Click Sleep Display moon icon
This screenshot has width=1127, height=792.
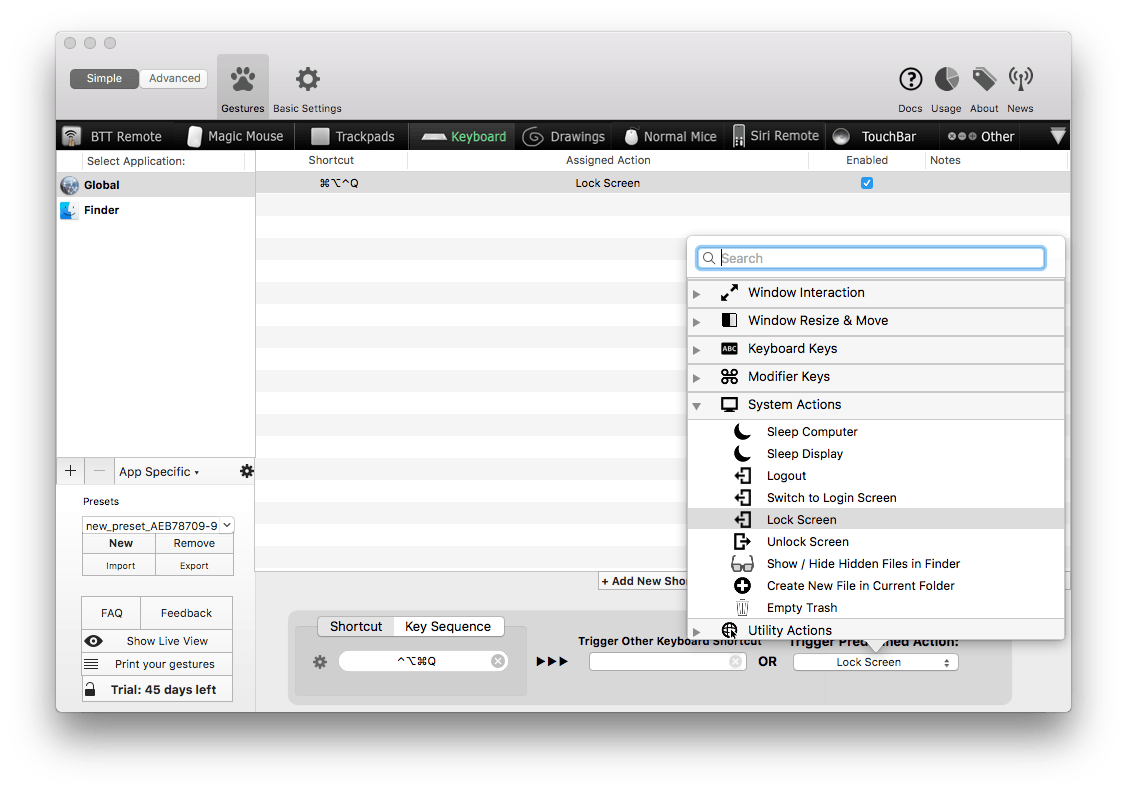[x=742, y=453]
